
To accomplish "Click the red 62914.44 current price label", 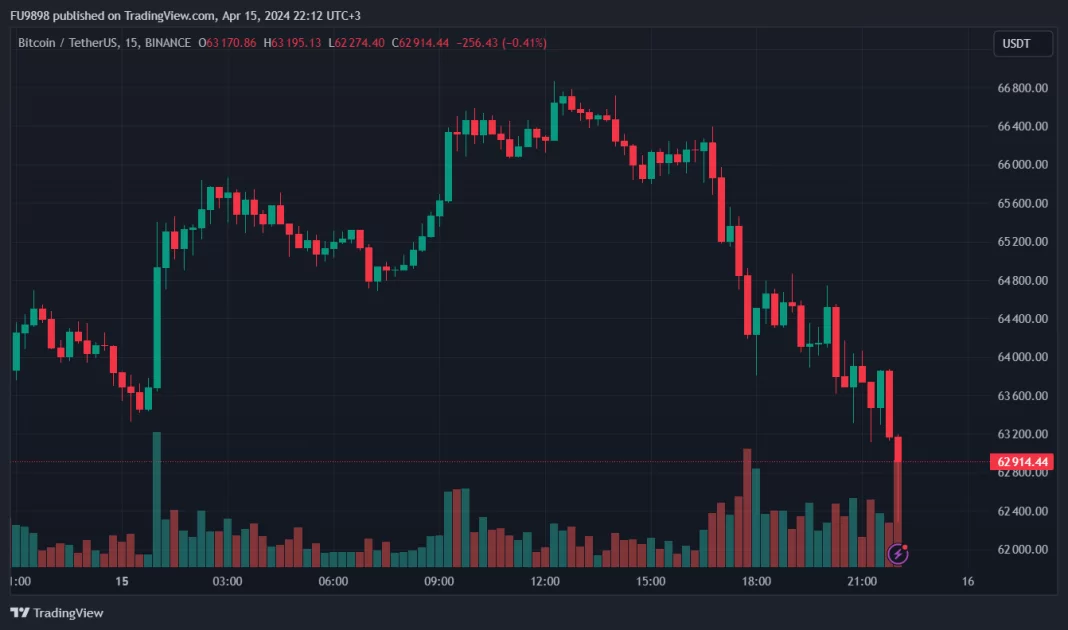I will pyautogui.click(x=1023, y=461).
